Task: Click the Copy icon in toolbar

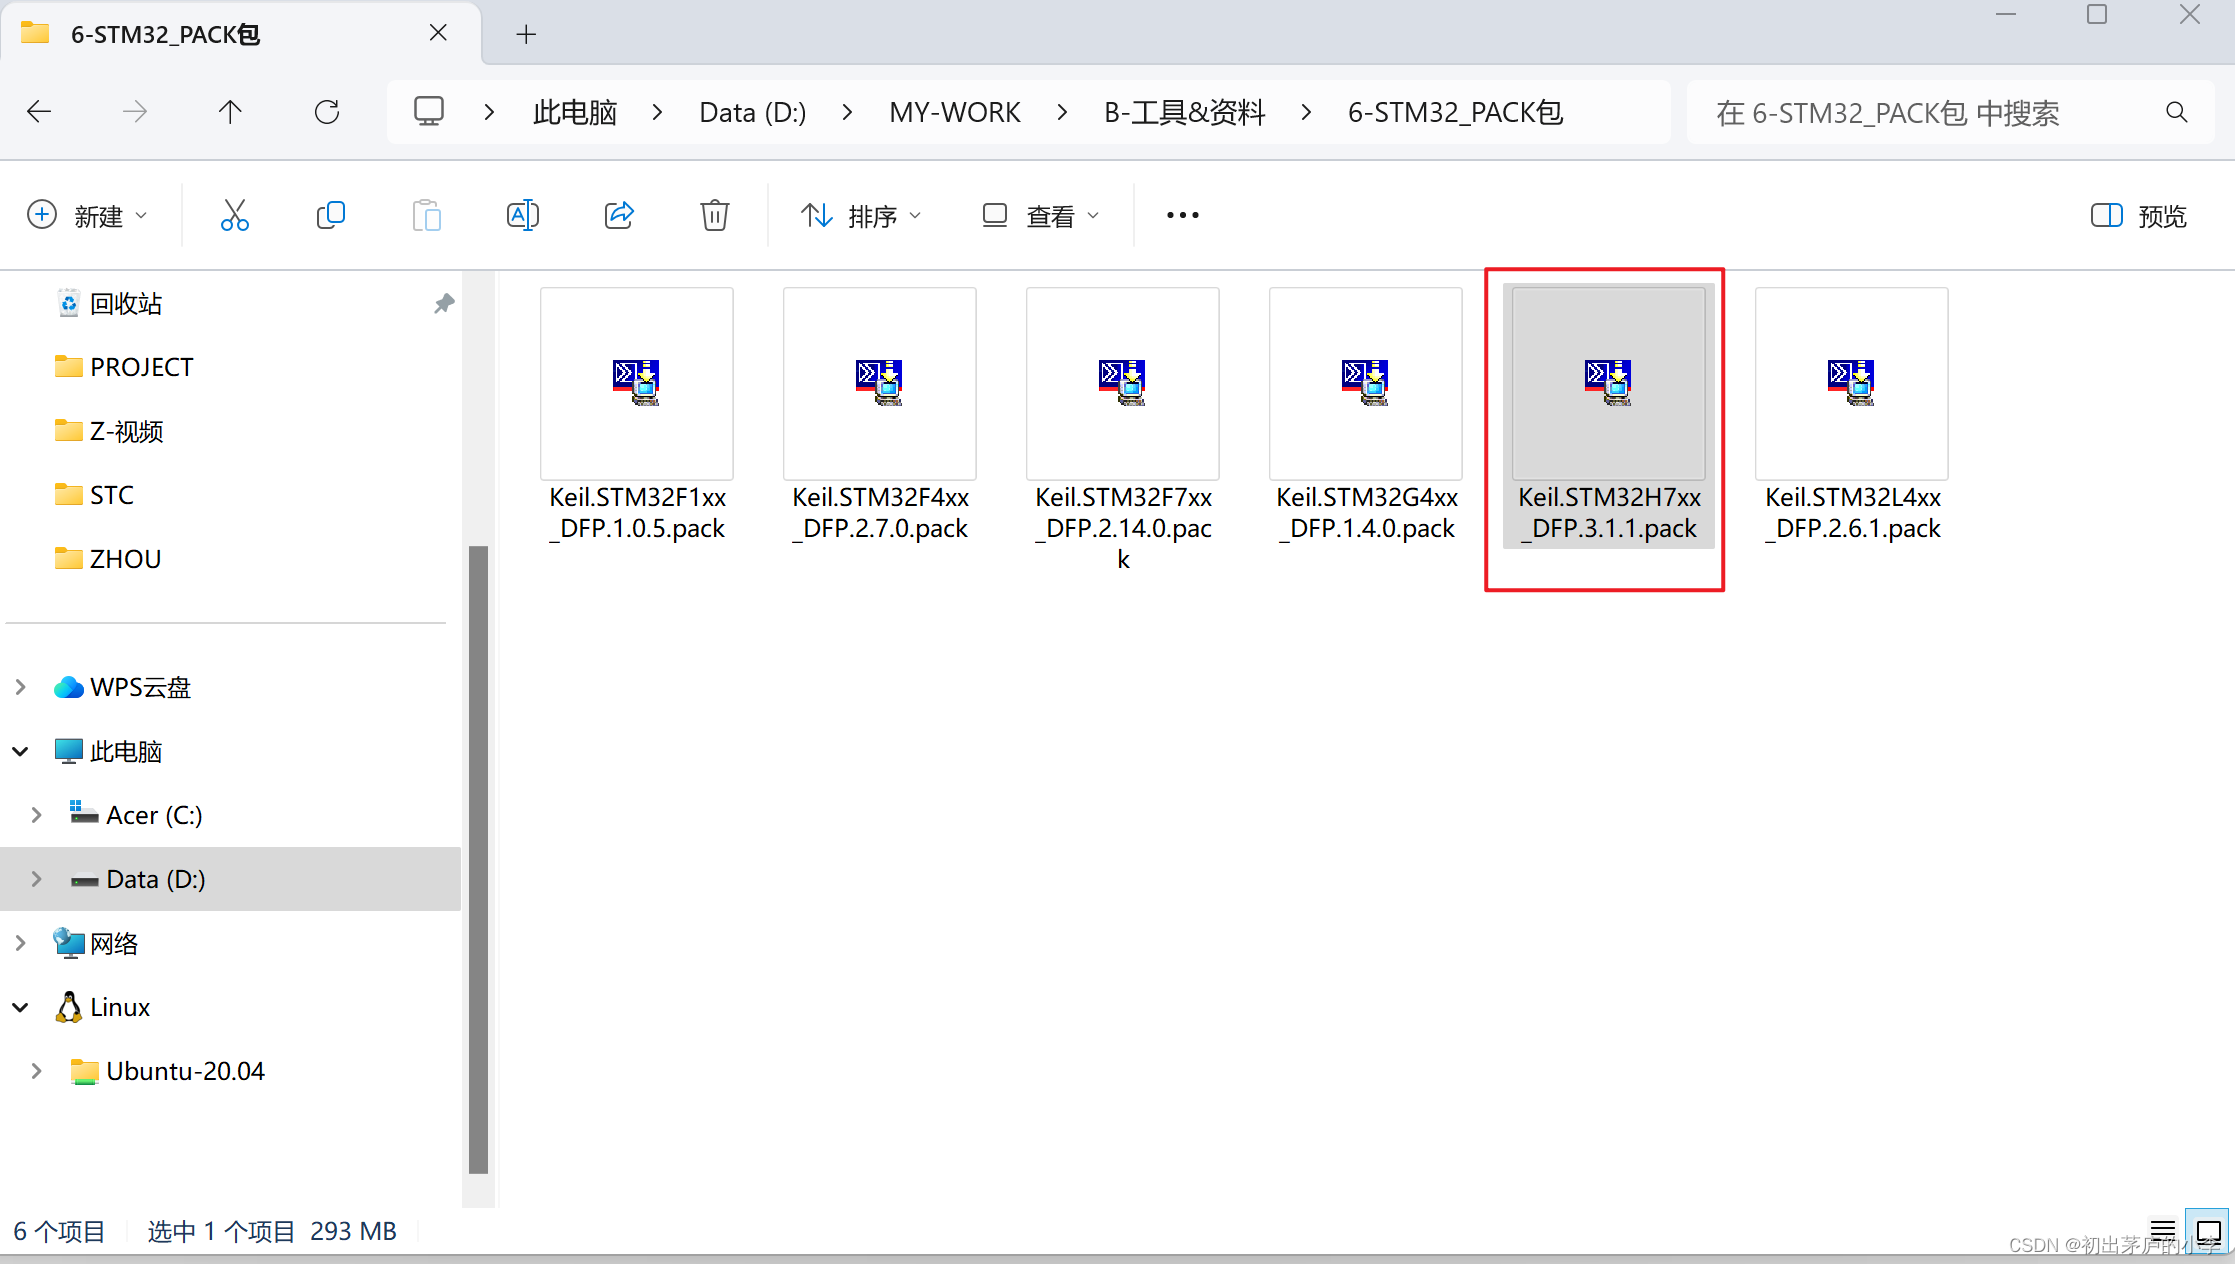Action: [330, 215]
